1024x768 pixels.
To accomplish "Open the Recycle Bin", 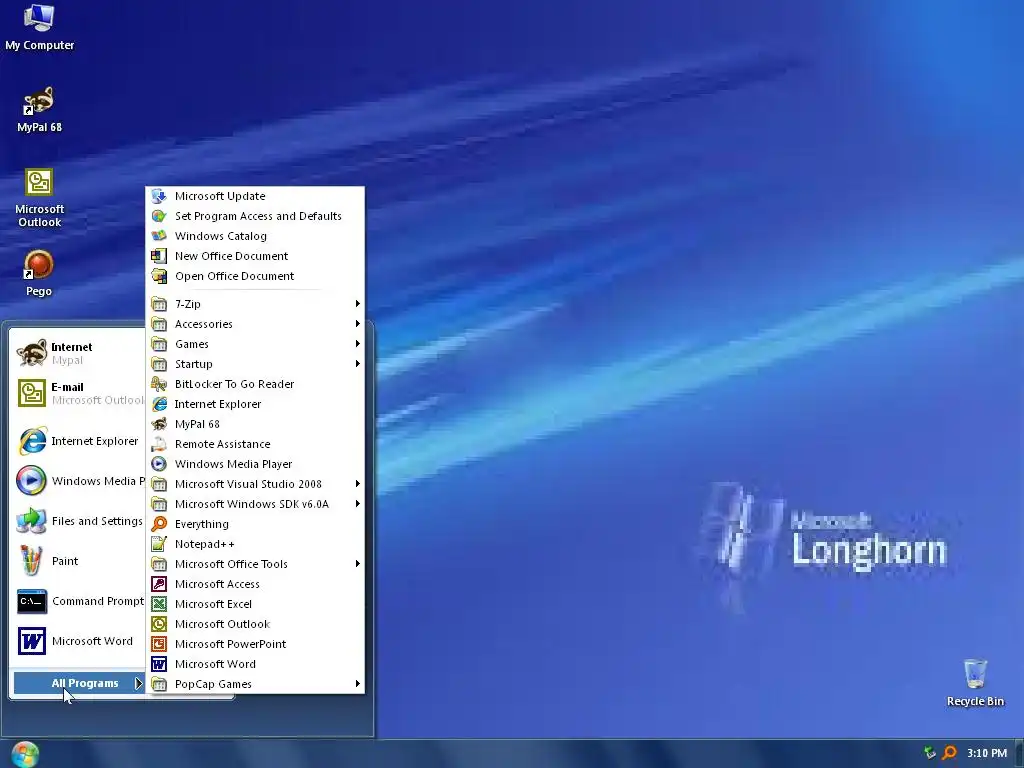I will tap(975, 682).
